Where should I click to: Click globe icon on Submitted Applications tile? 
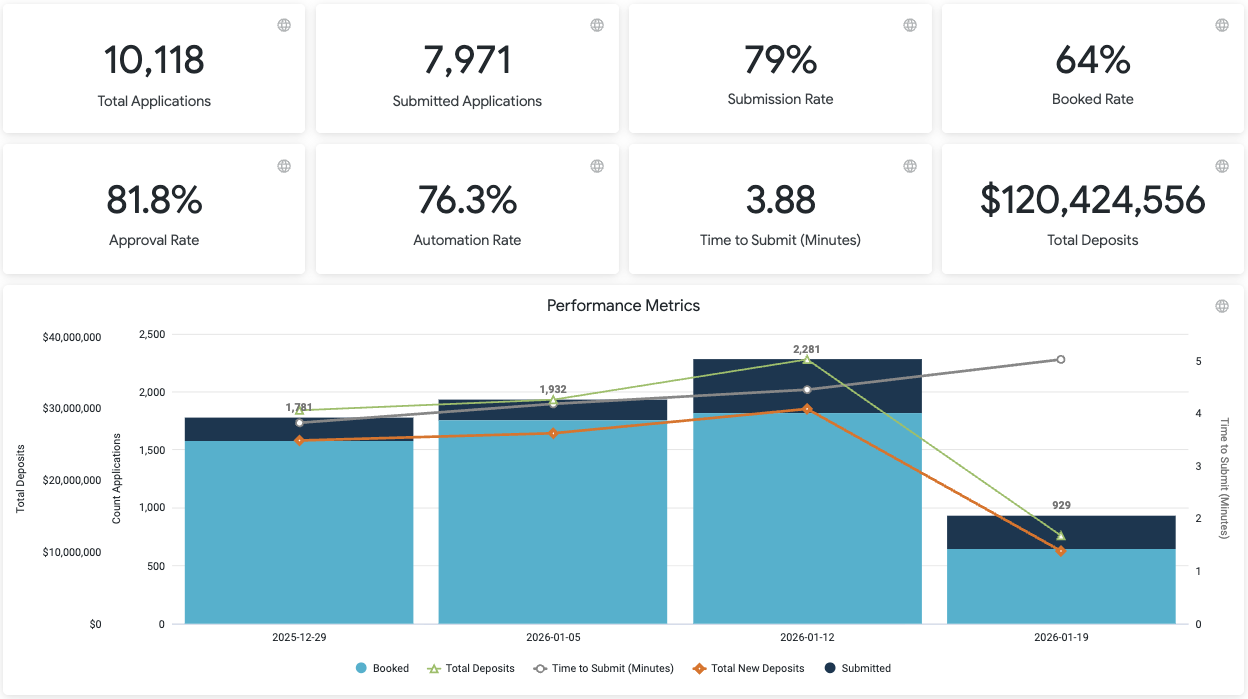597,25
